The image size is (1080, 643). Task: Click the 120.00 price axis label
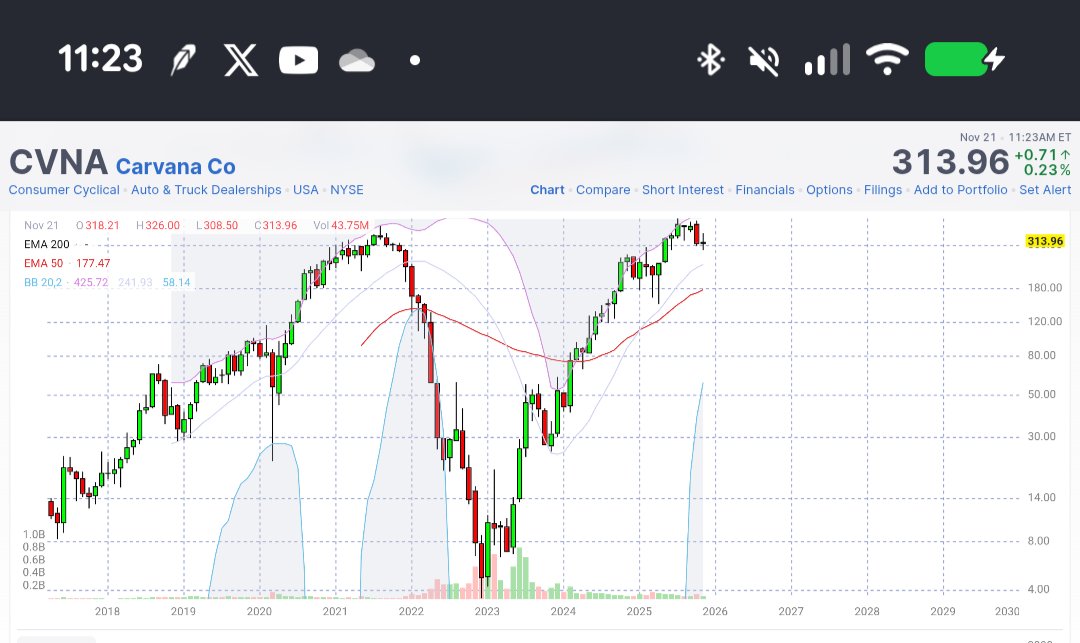[1045, 322]
